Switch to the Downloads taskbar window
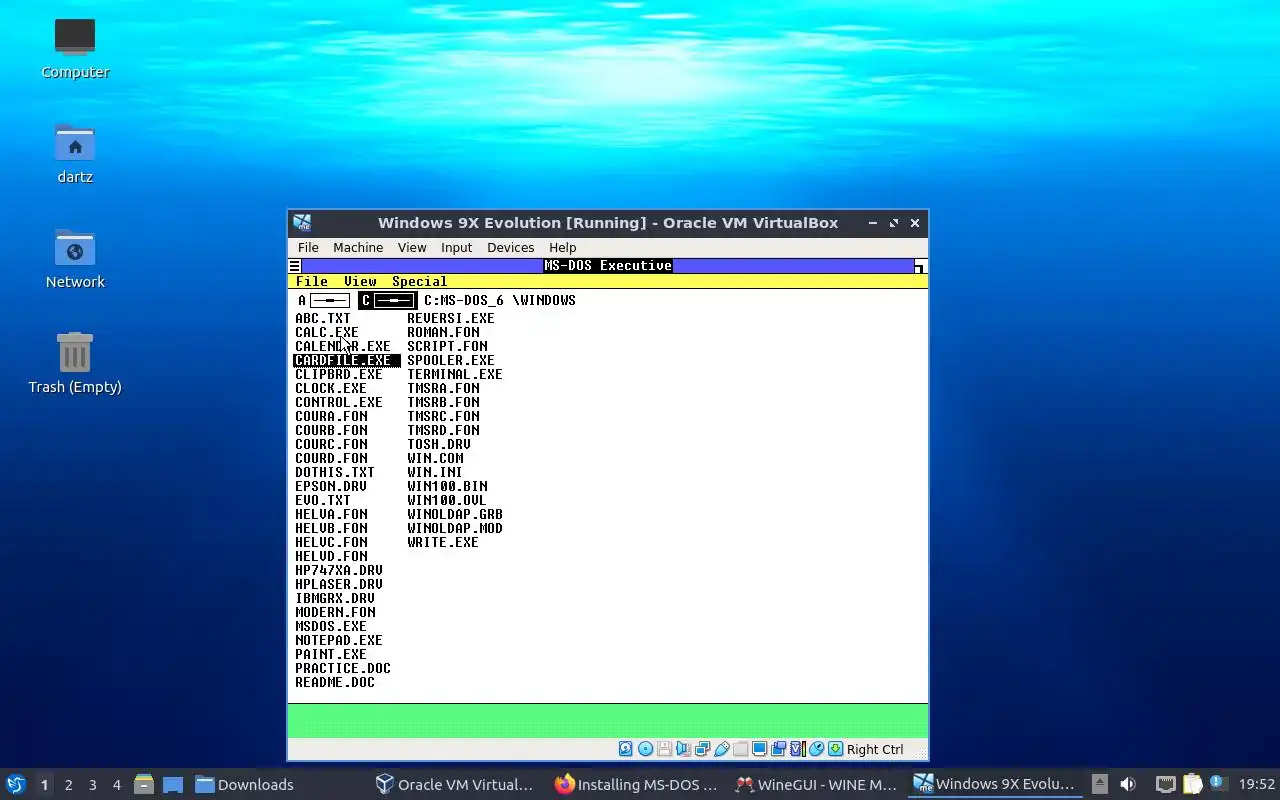Viewport: 1280px width, 800px height. [x=245, y=784]
